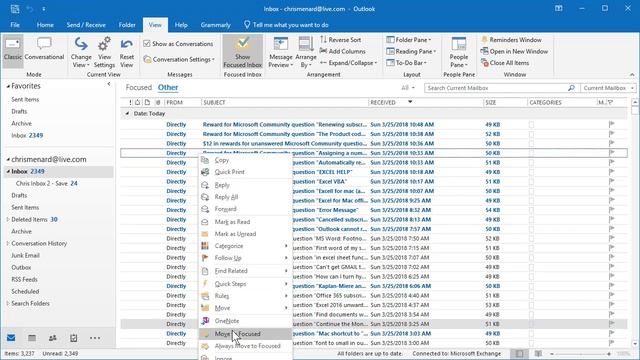Screen dimensions: 640x360
Task: Open View Settings
Action: [x=104, y=53]
